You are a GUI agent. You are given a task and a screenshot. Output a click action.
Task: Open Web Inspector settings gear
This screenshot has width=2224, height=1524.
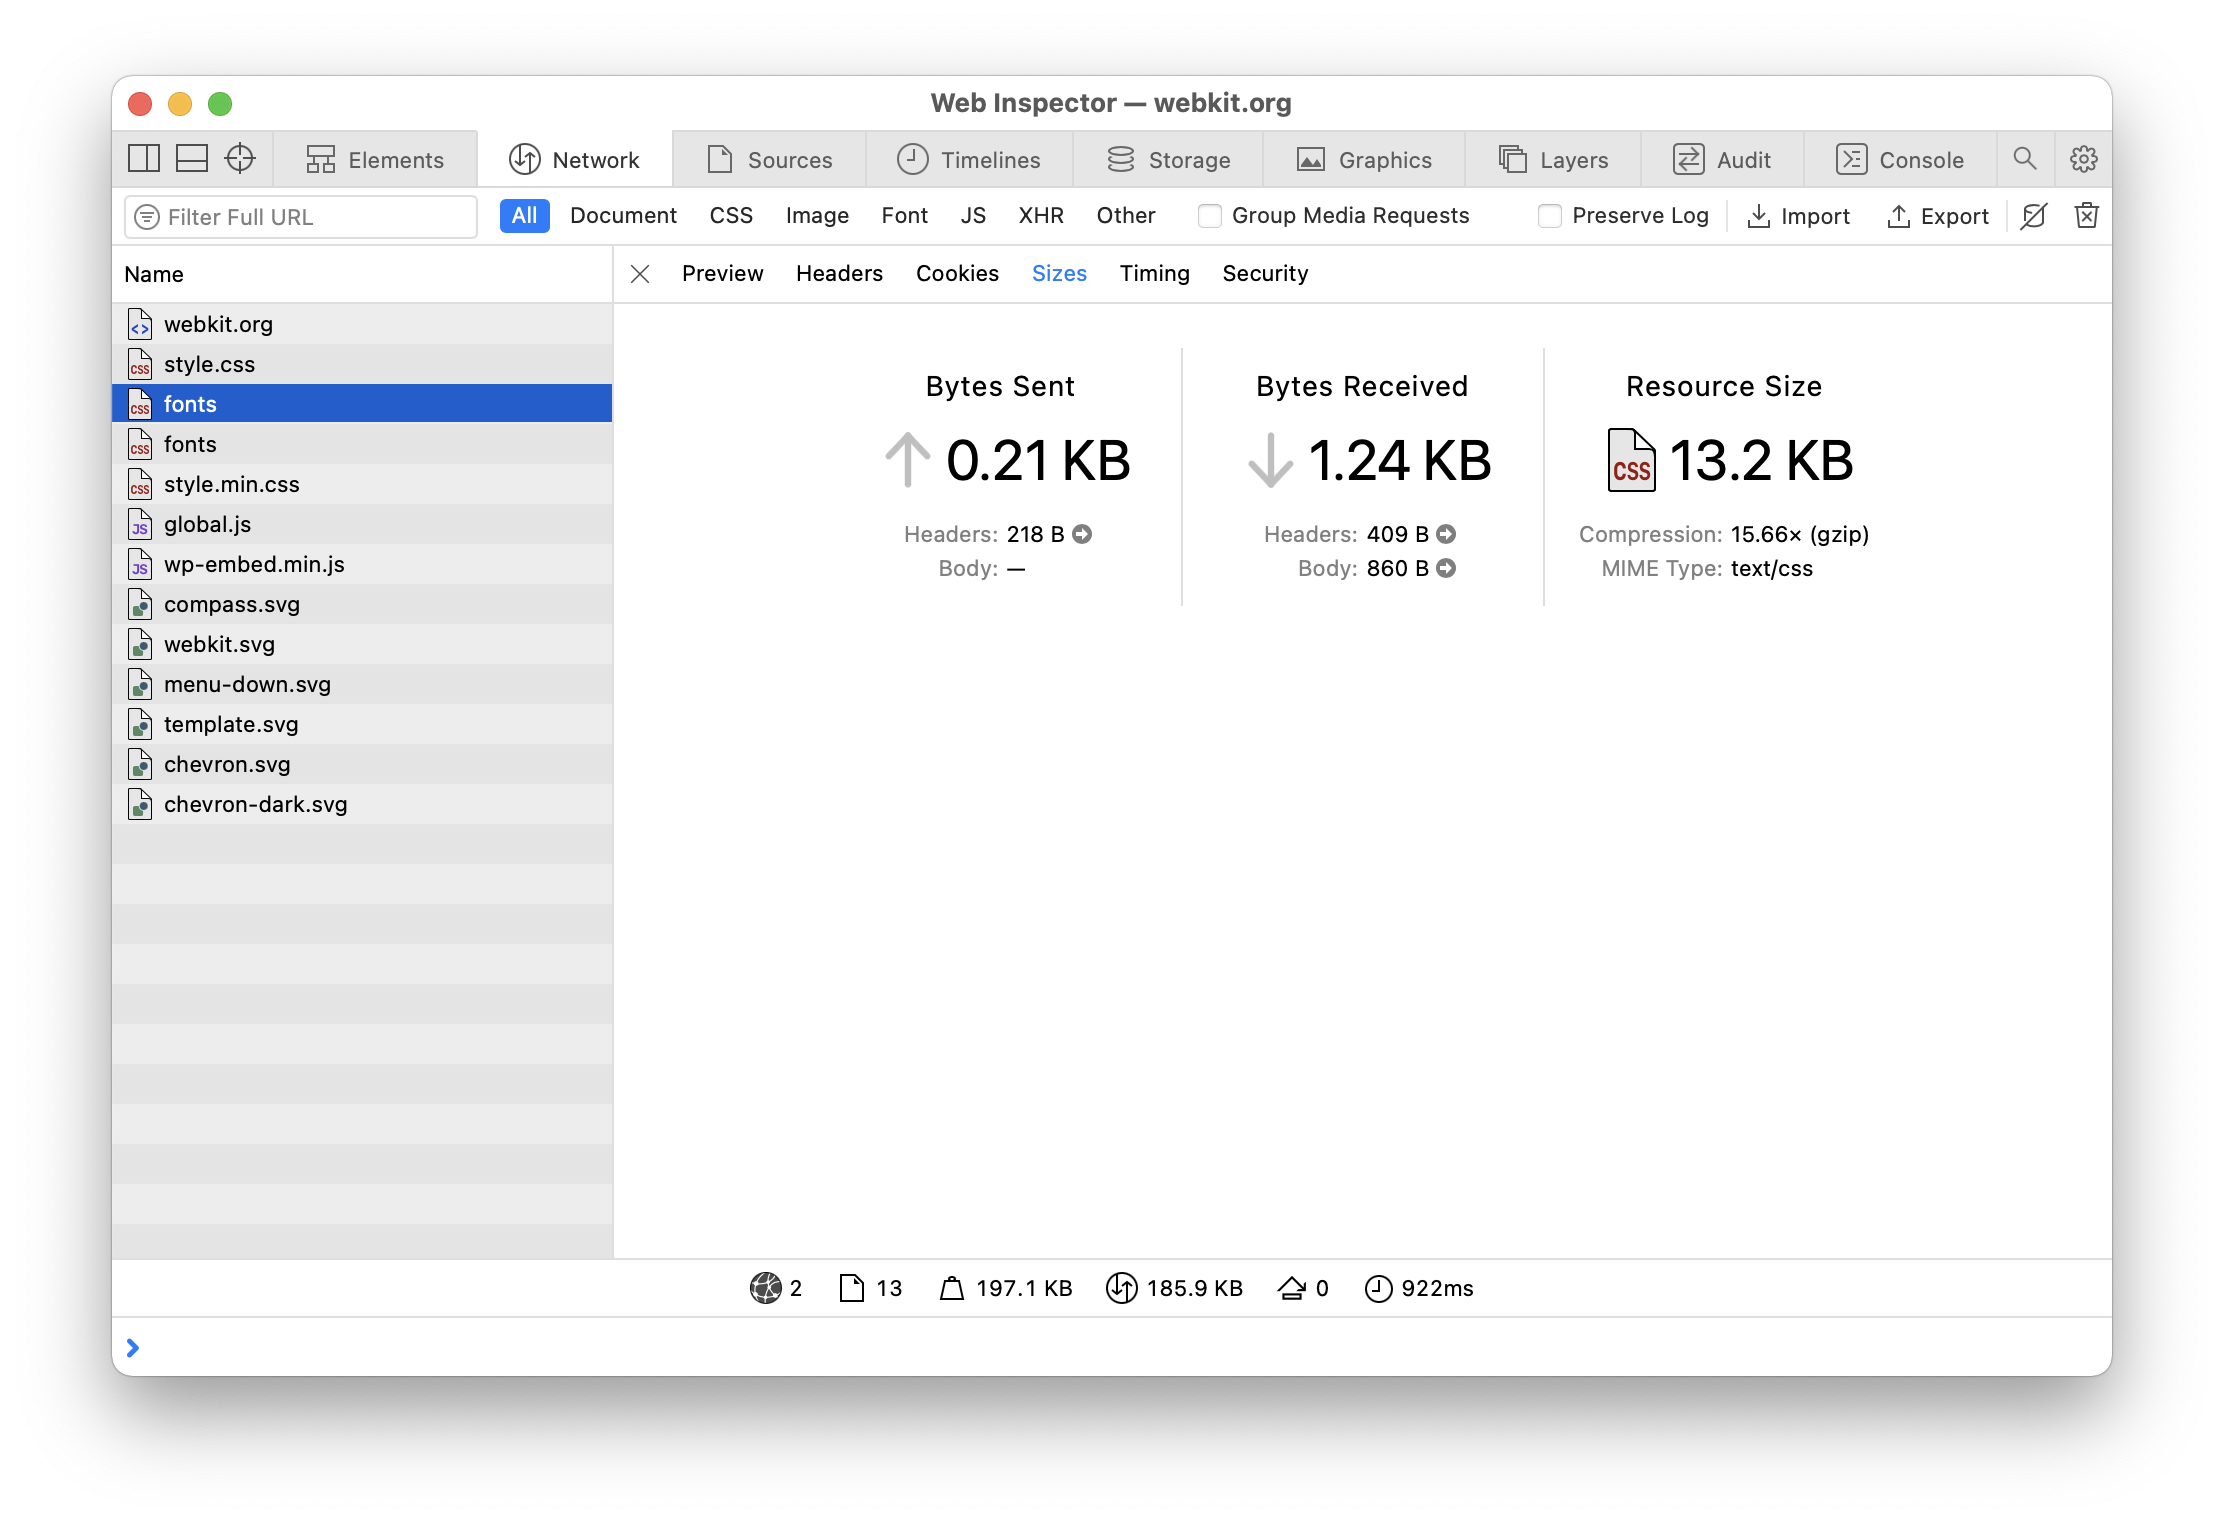point(2084,159)
